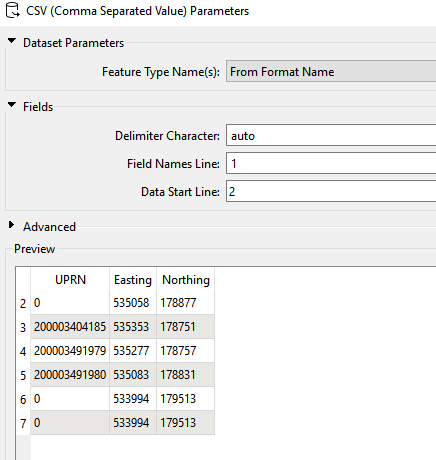Select preview row number 2
This screenshot has height=460, width=436.
coord(23,303)
